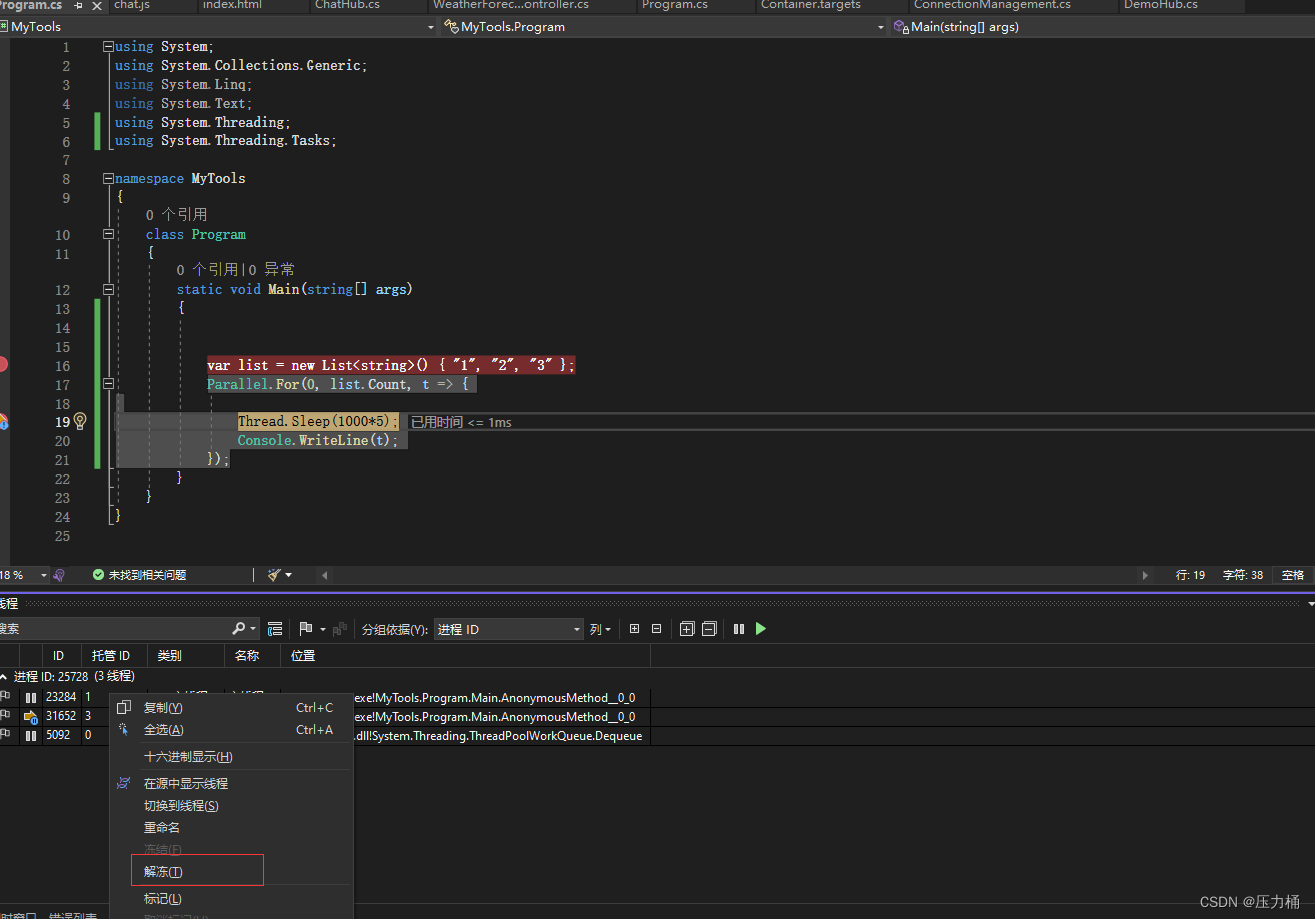This screenshot has height=919, width=1315.
Task: Click the show only flagged threads icon
Action: click(x=340, y=629)
